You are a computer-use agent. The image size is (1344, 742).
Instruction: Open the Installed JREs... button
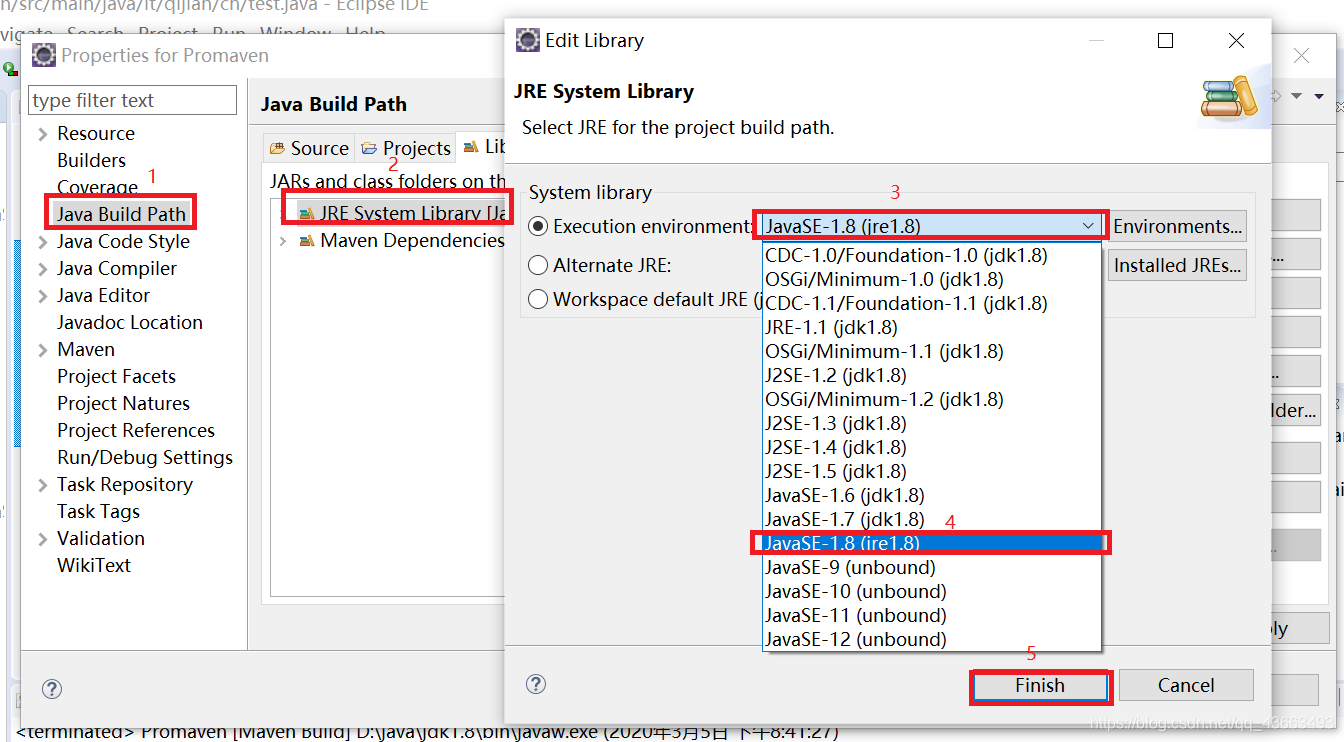pos(1177,265)
